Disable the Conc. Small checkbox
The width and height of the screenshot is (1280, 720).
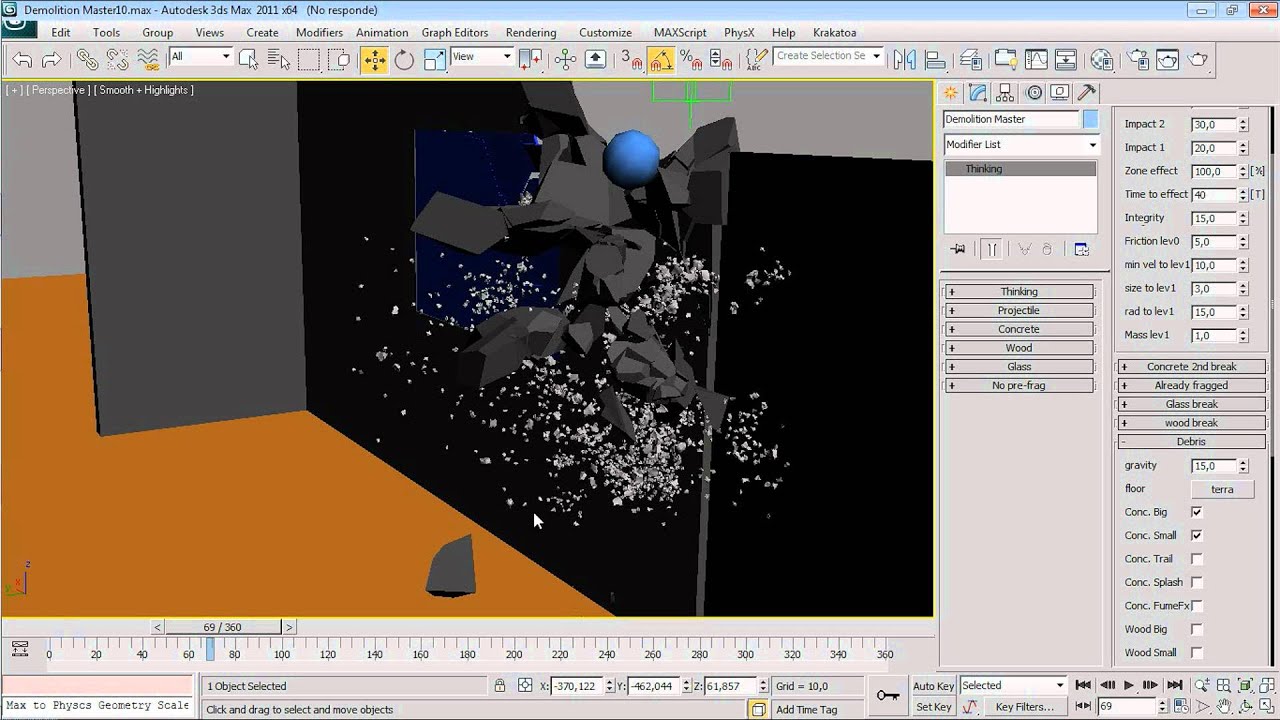1196,535
